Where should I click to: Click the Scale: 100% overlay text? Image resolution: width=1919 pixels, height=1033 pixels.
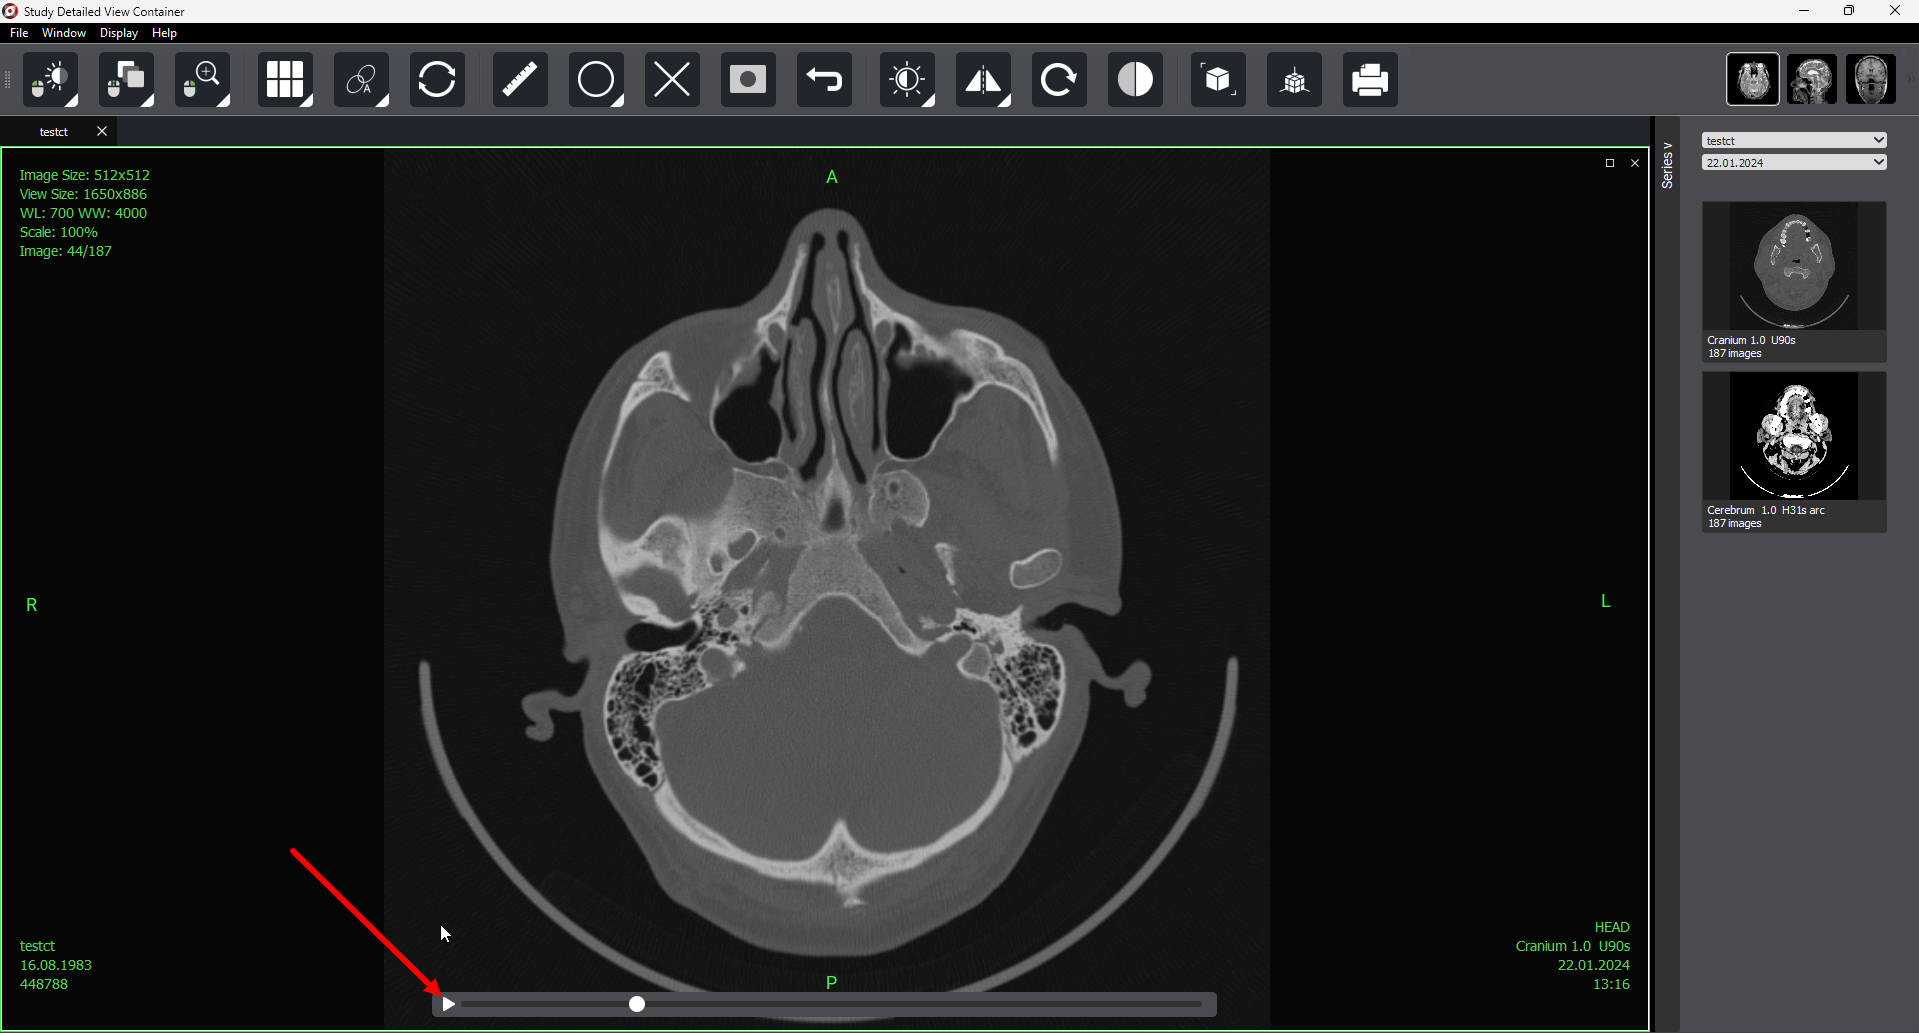point(59,232)
